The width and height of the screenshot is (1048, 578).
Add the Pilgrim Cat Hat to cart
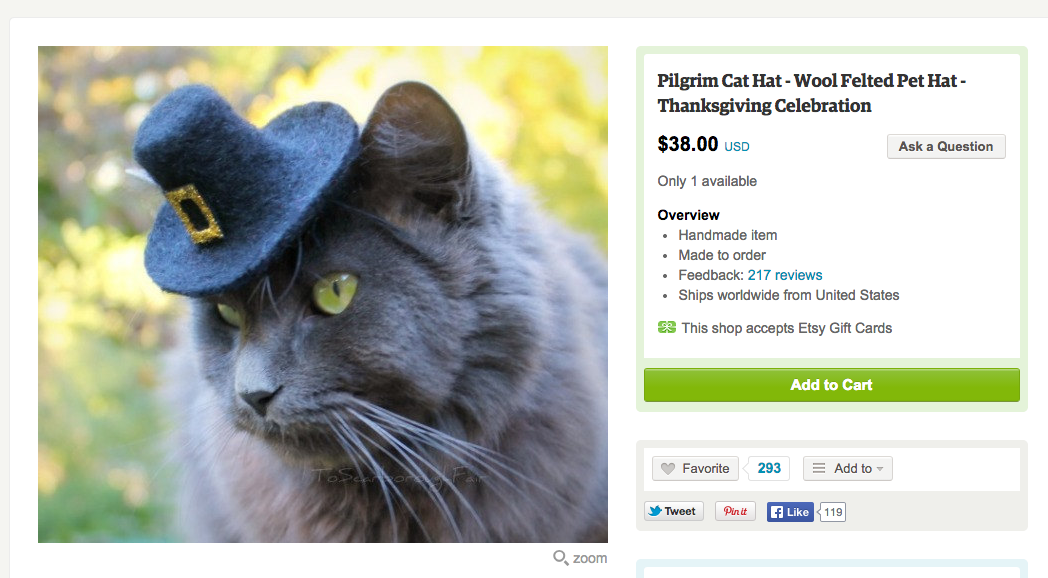(x=831, y=385)
